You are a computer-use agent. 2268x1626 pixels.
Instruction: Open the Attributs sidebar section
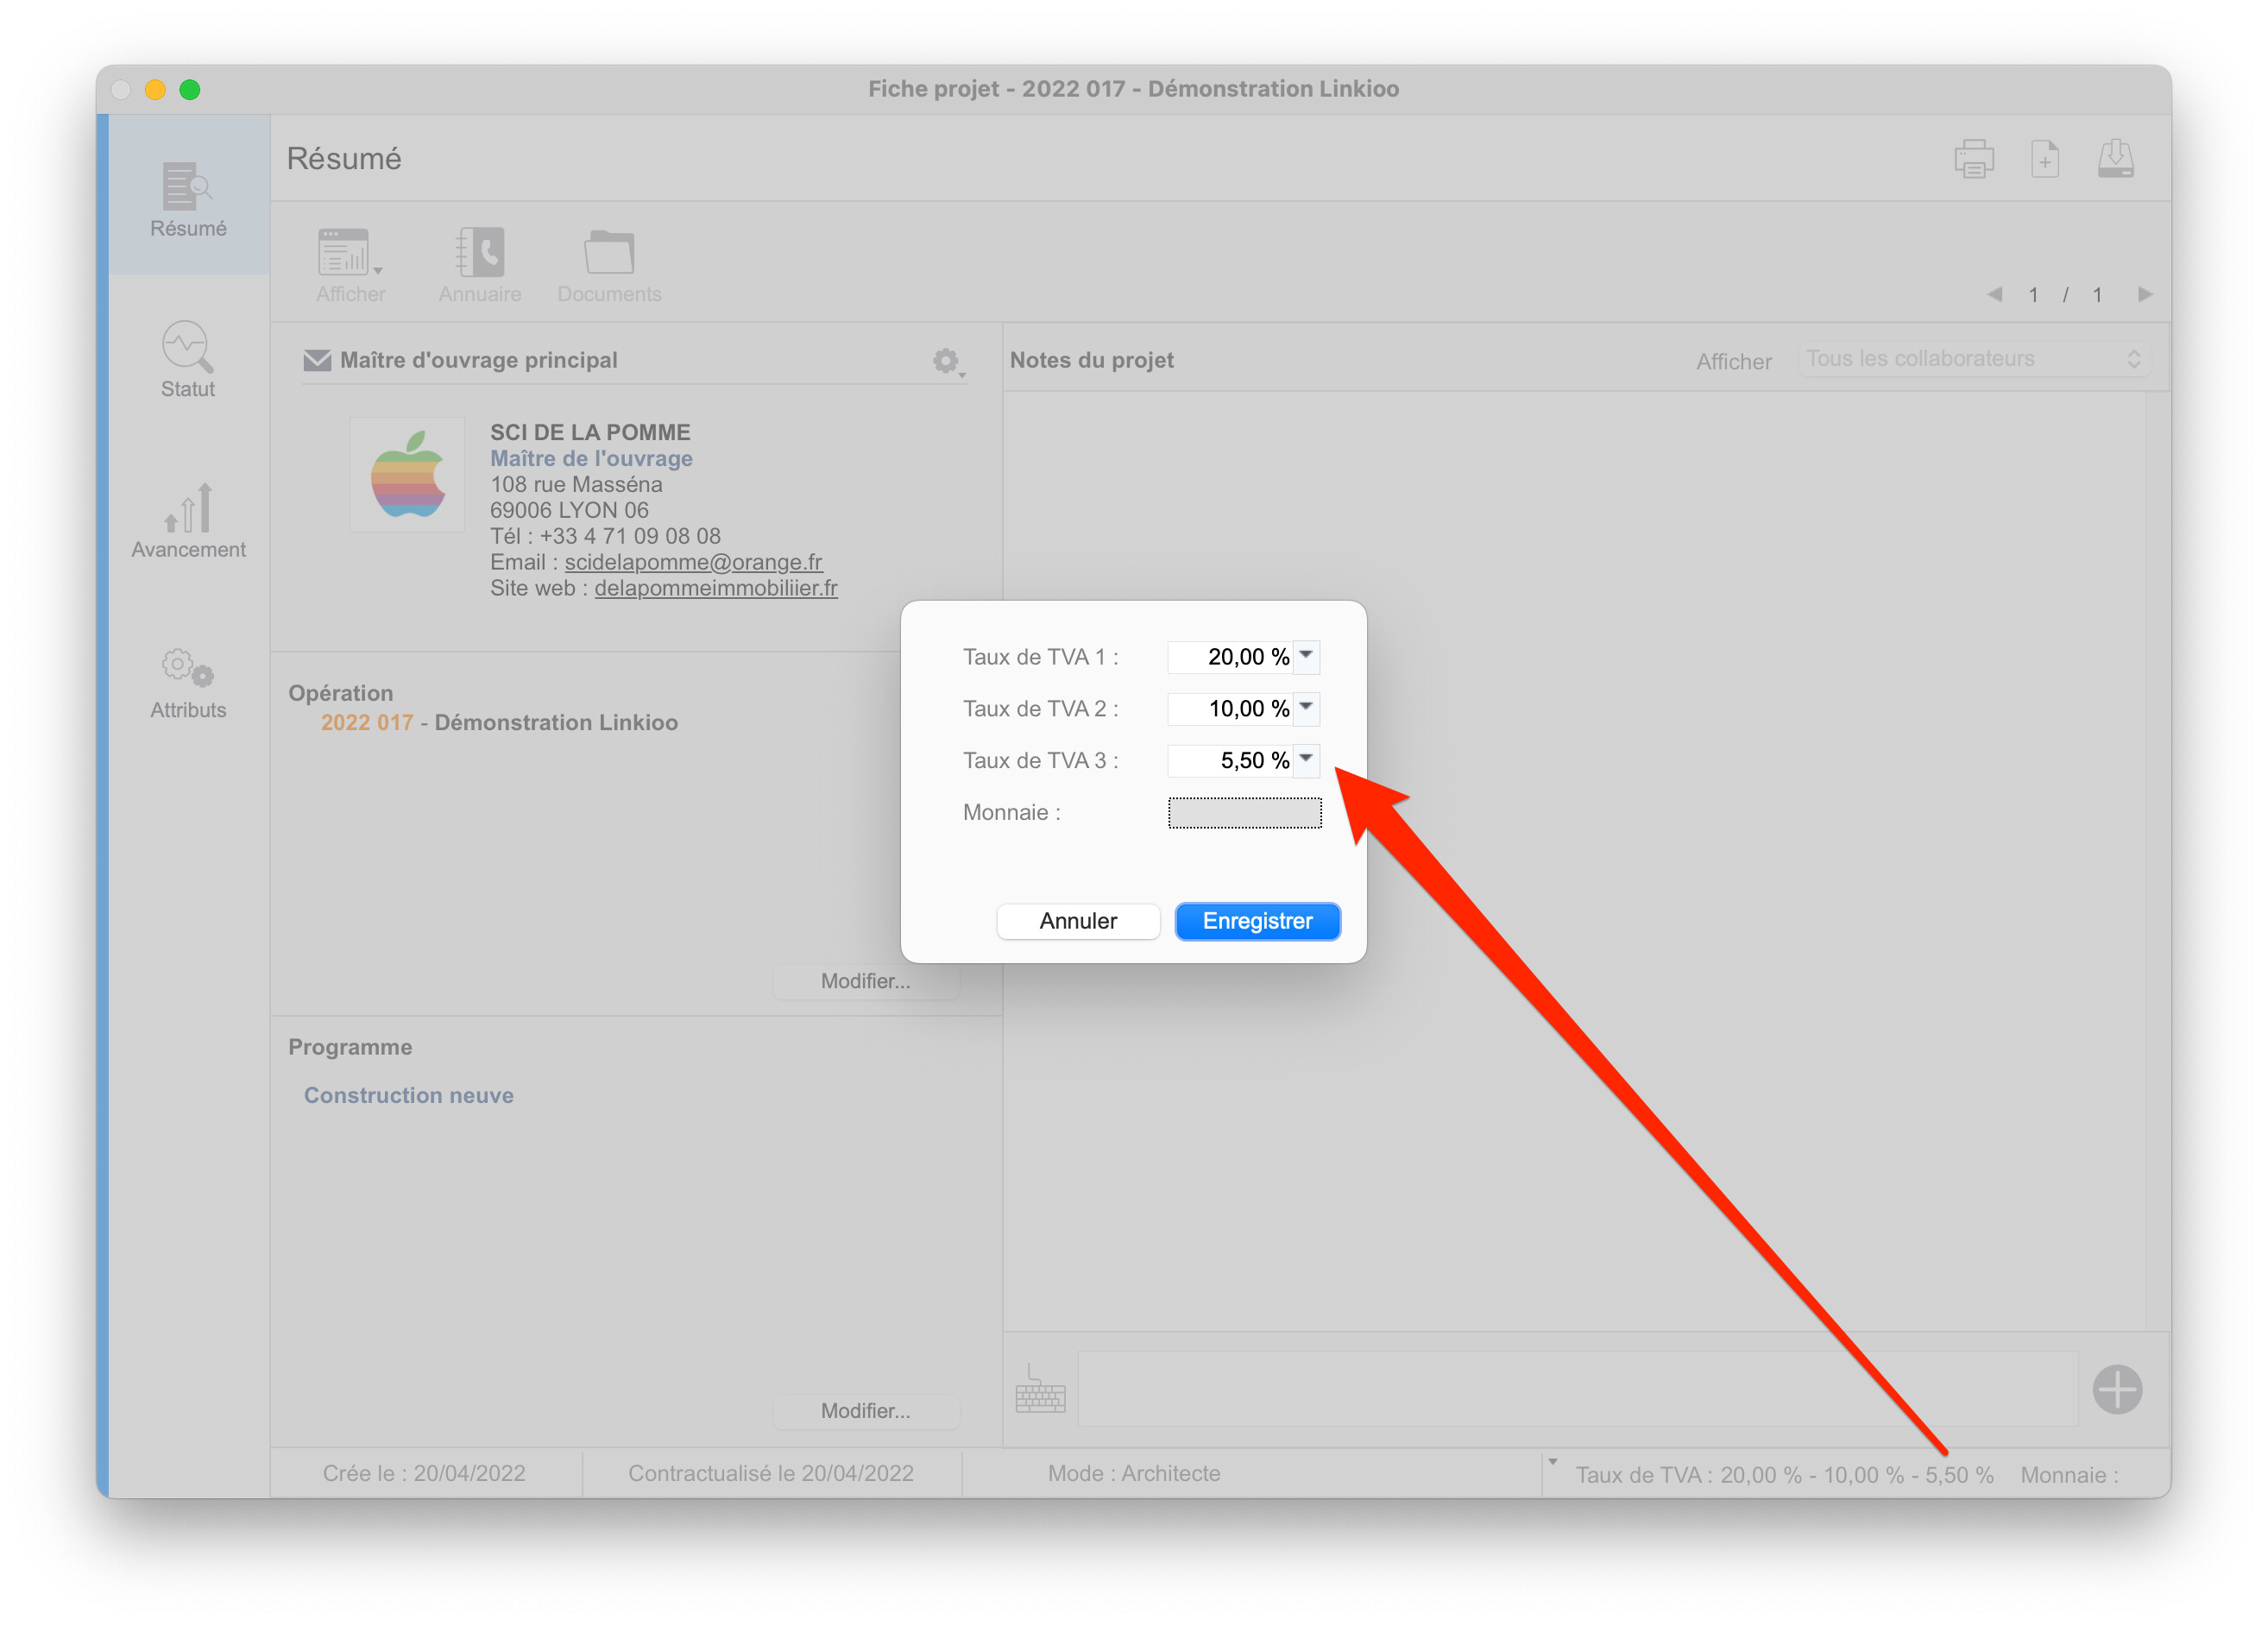click(x=188, y=682)
